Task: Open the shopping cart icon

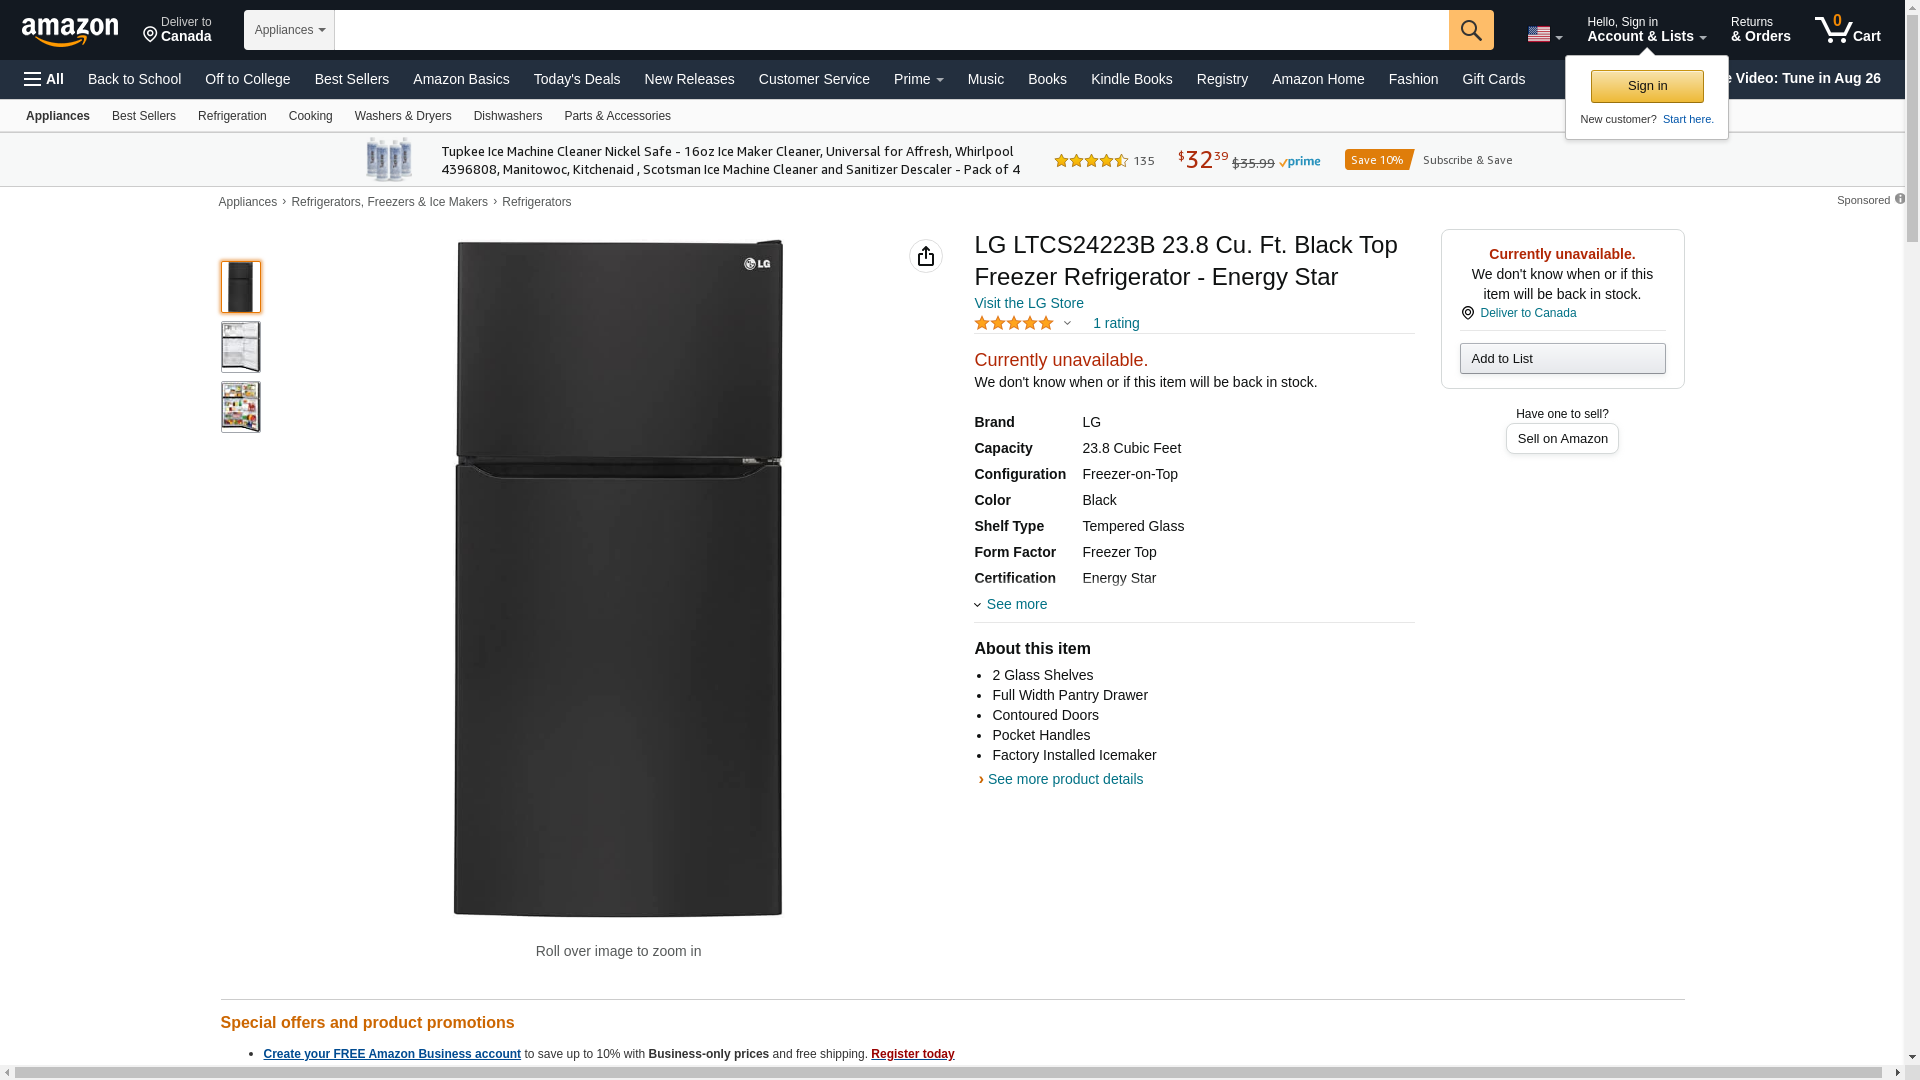Action: click(1847, 30)
